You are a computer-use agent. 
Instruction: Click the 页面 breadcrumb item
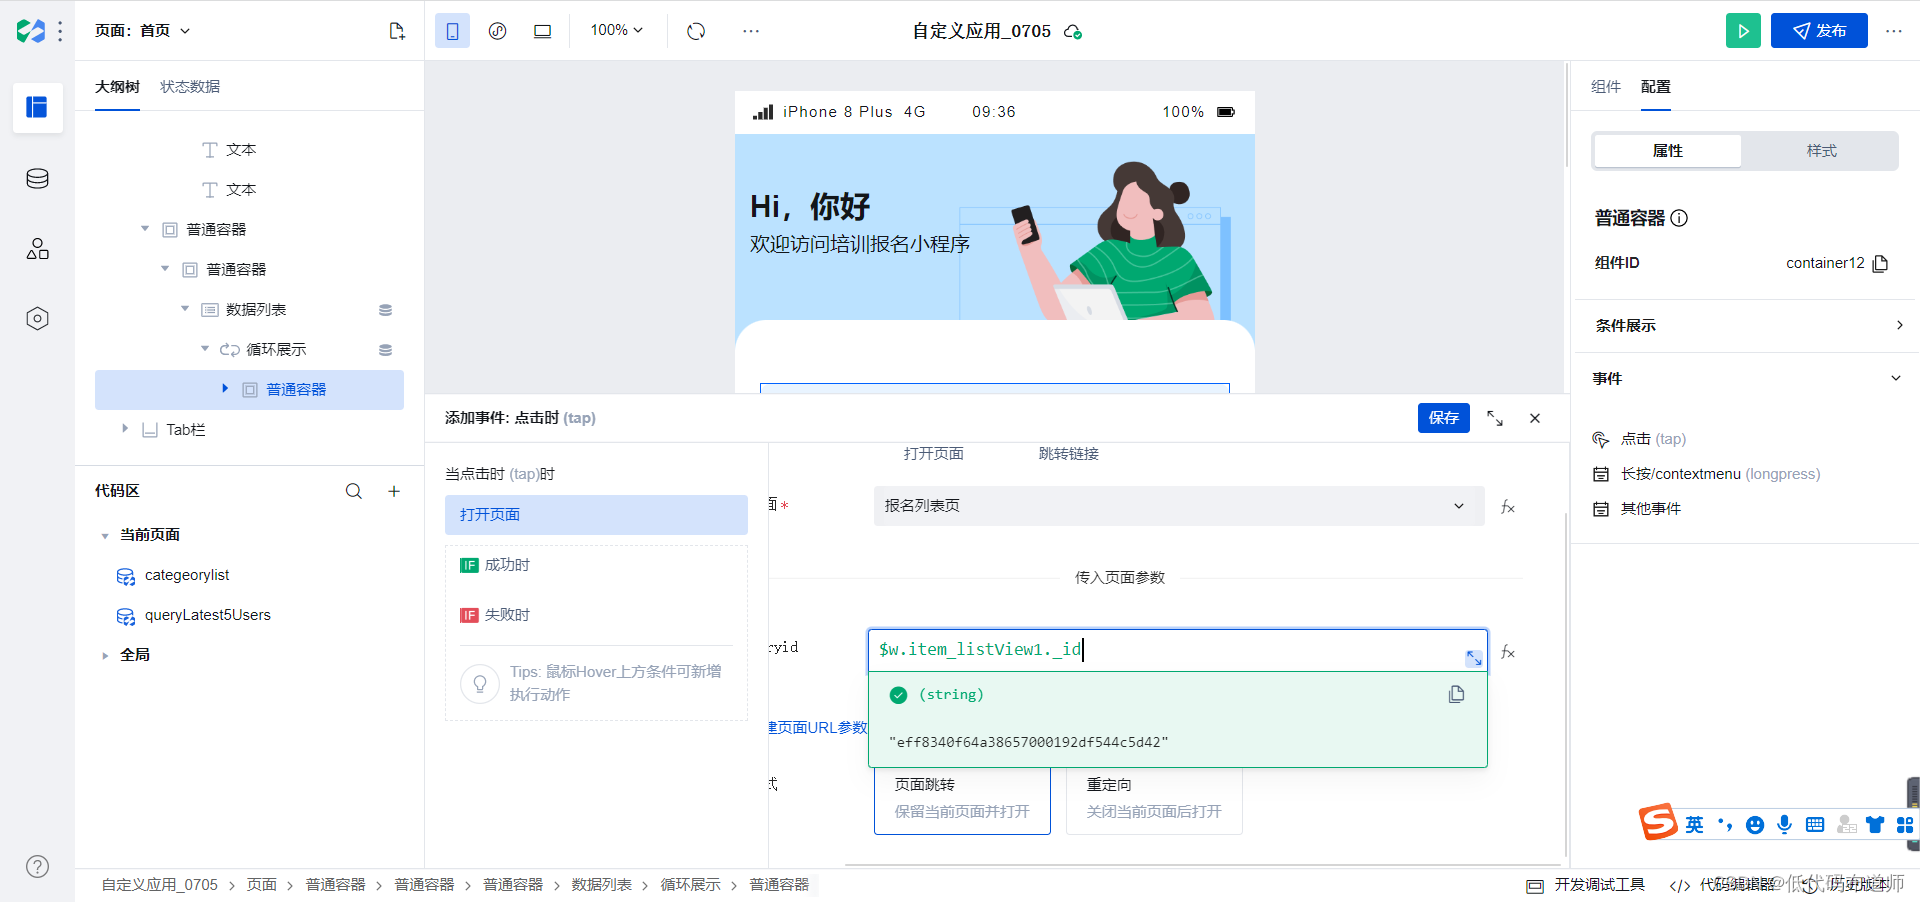point(262,885)
